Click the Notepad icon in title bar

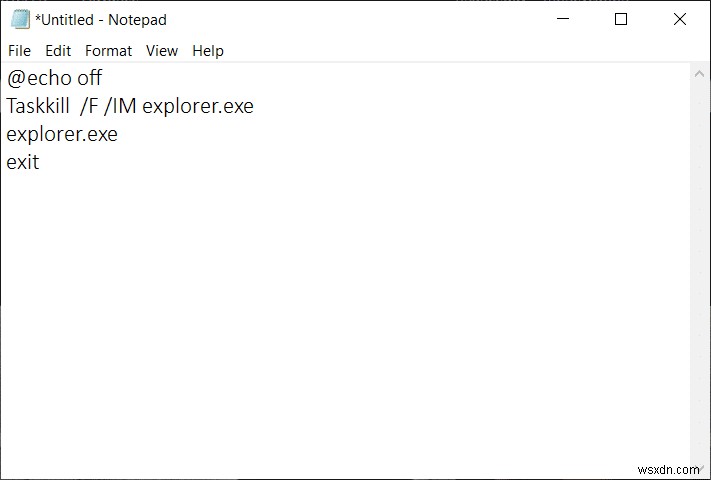click(x=20, y=19)
